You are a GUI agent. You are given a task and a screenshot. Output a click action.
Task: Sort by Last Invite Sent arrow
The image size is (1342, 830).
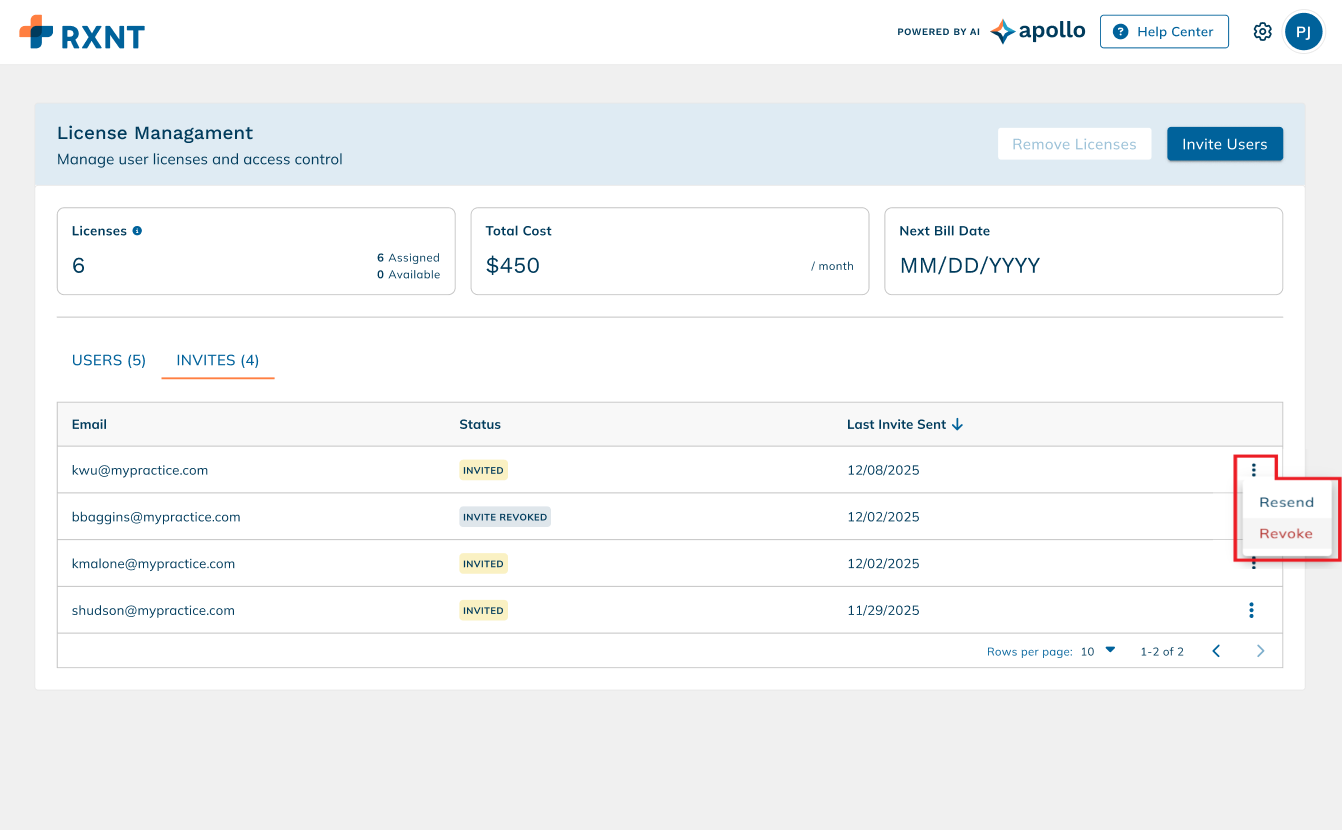coord(957,424)
